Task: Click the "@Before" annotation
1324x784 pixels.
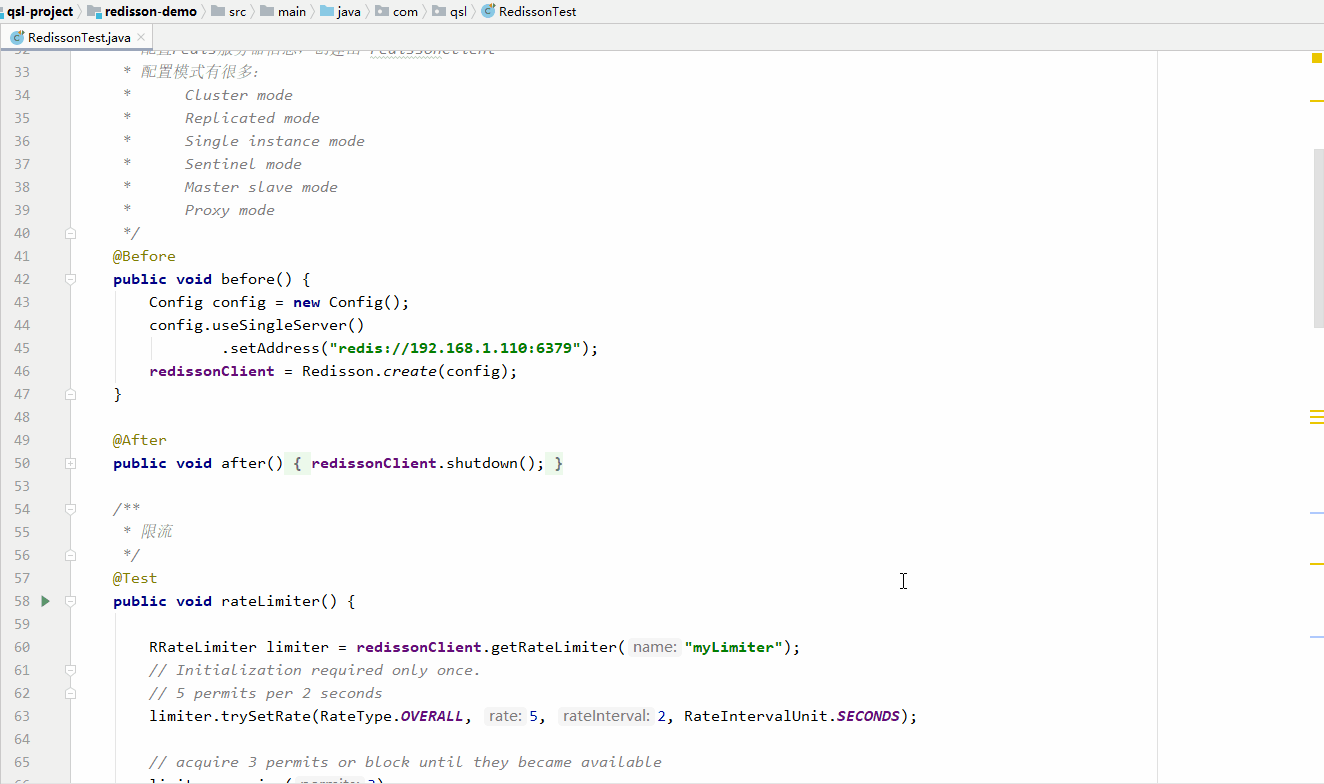Action: [144, 256]
